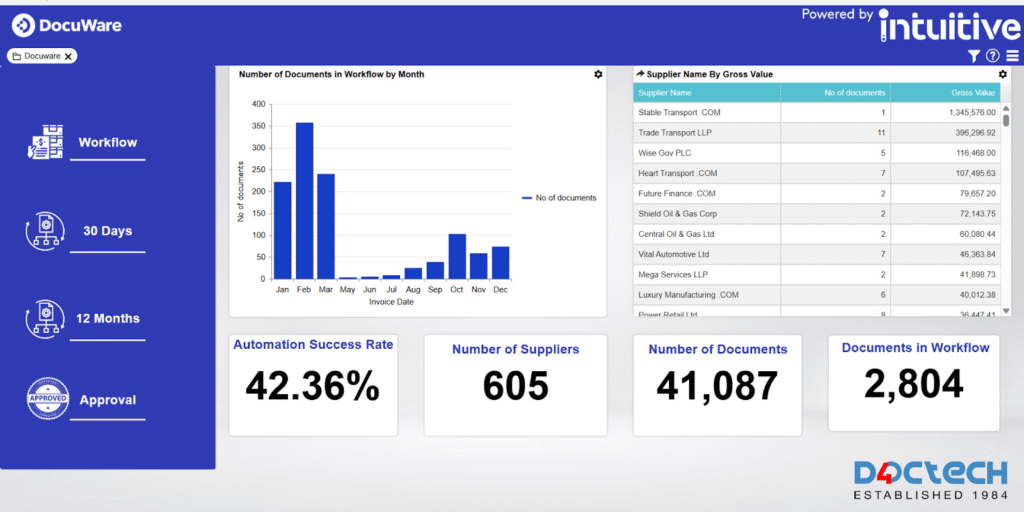Open the Approval section link
Screen dimensions: 1024x512
[107, 400]
